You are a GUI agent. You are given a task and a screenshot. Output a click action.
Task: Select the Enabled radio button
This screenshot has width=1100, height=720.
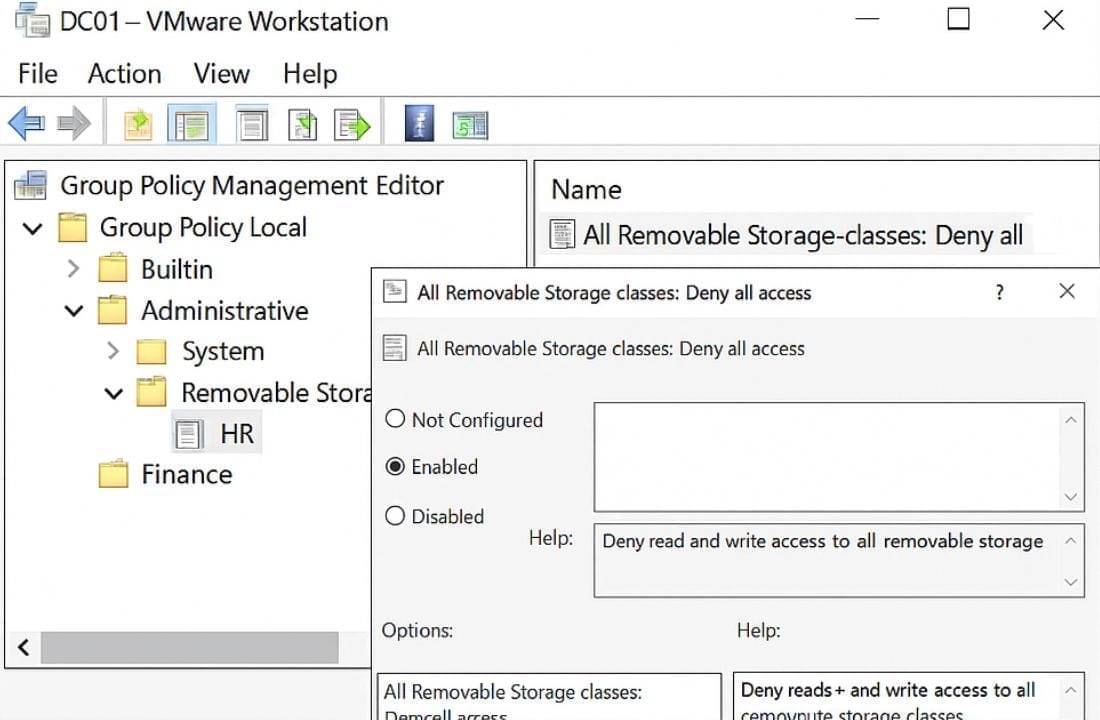(396, 467)
